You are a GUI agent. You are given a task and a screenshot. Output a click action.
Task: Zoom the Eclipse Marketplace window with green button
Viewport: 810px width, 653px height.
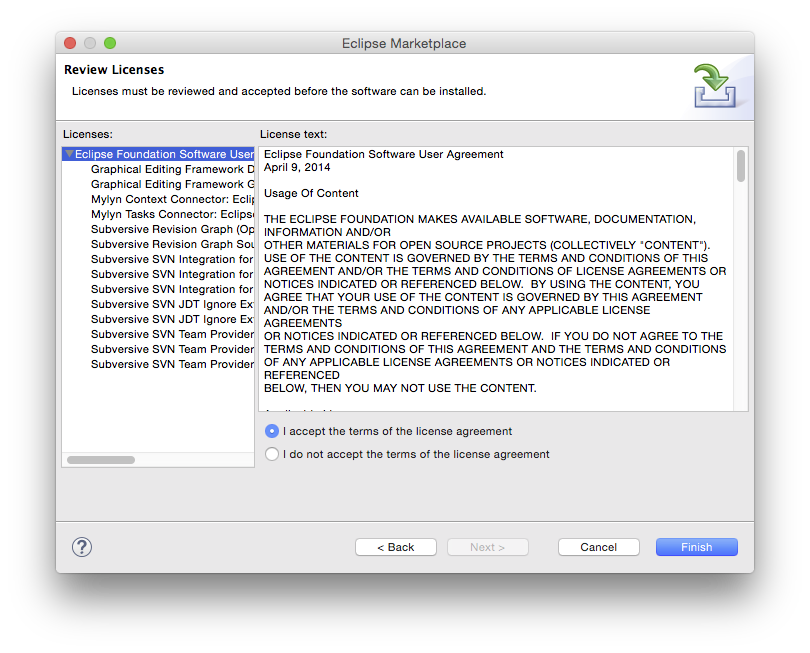pos(110,43)
